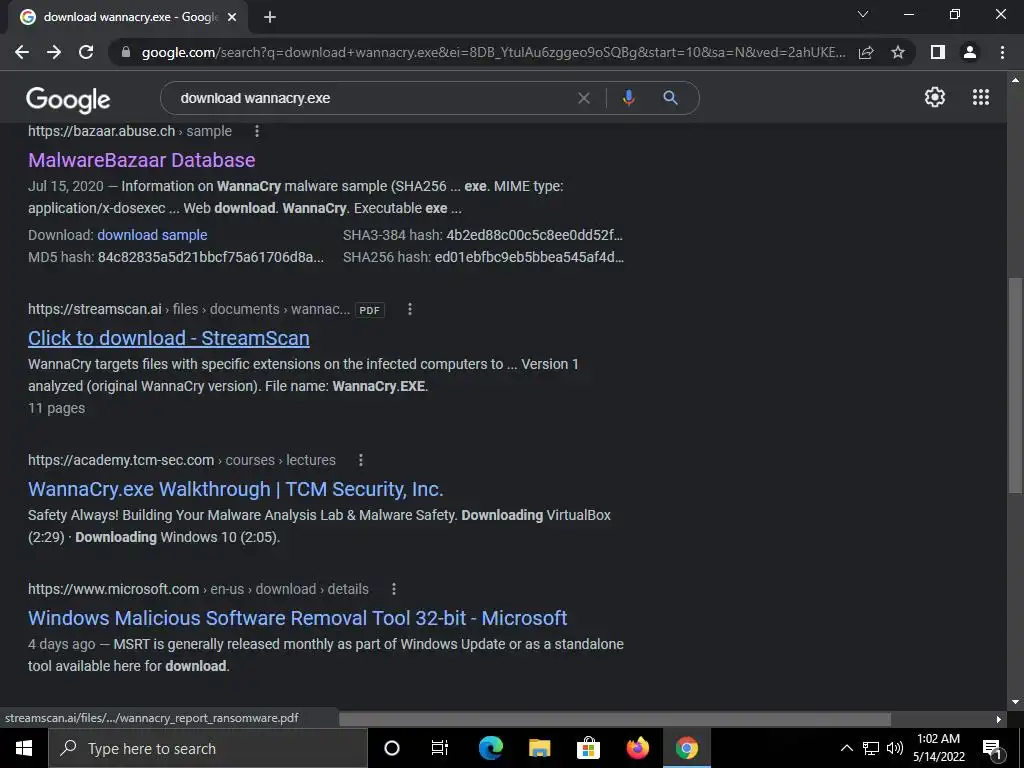Close the 'download wannacry.exe' tab
Viewport: 1024px width, 768px height.
232,17
